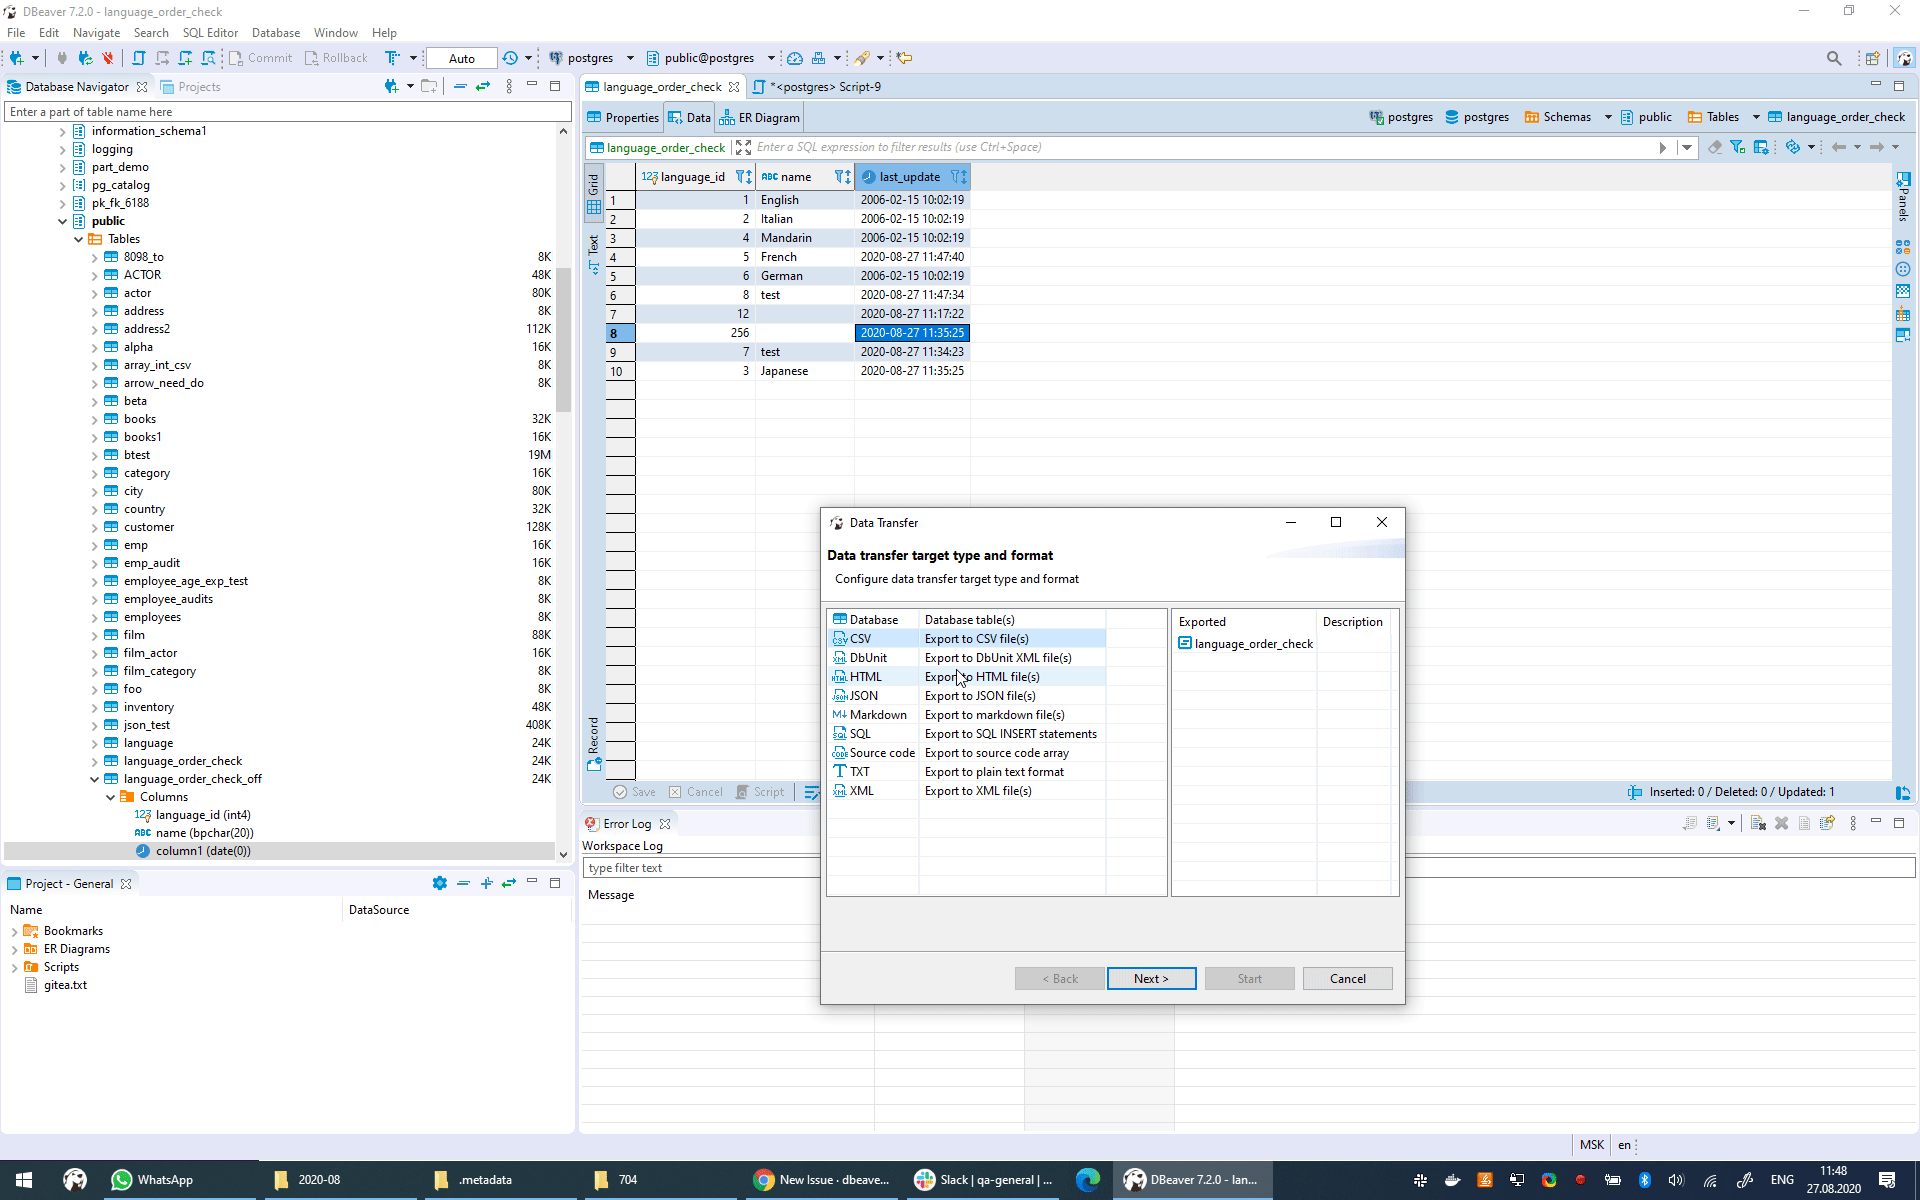Expand the language table node
The width and height of the screenshot is (1920, 1200).
94,743
